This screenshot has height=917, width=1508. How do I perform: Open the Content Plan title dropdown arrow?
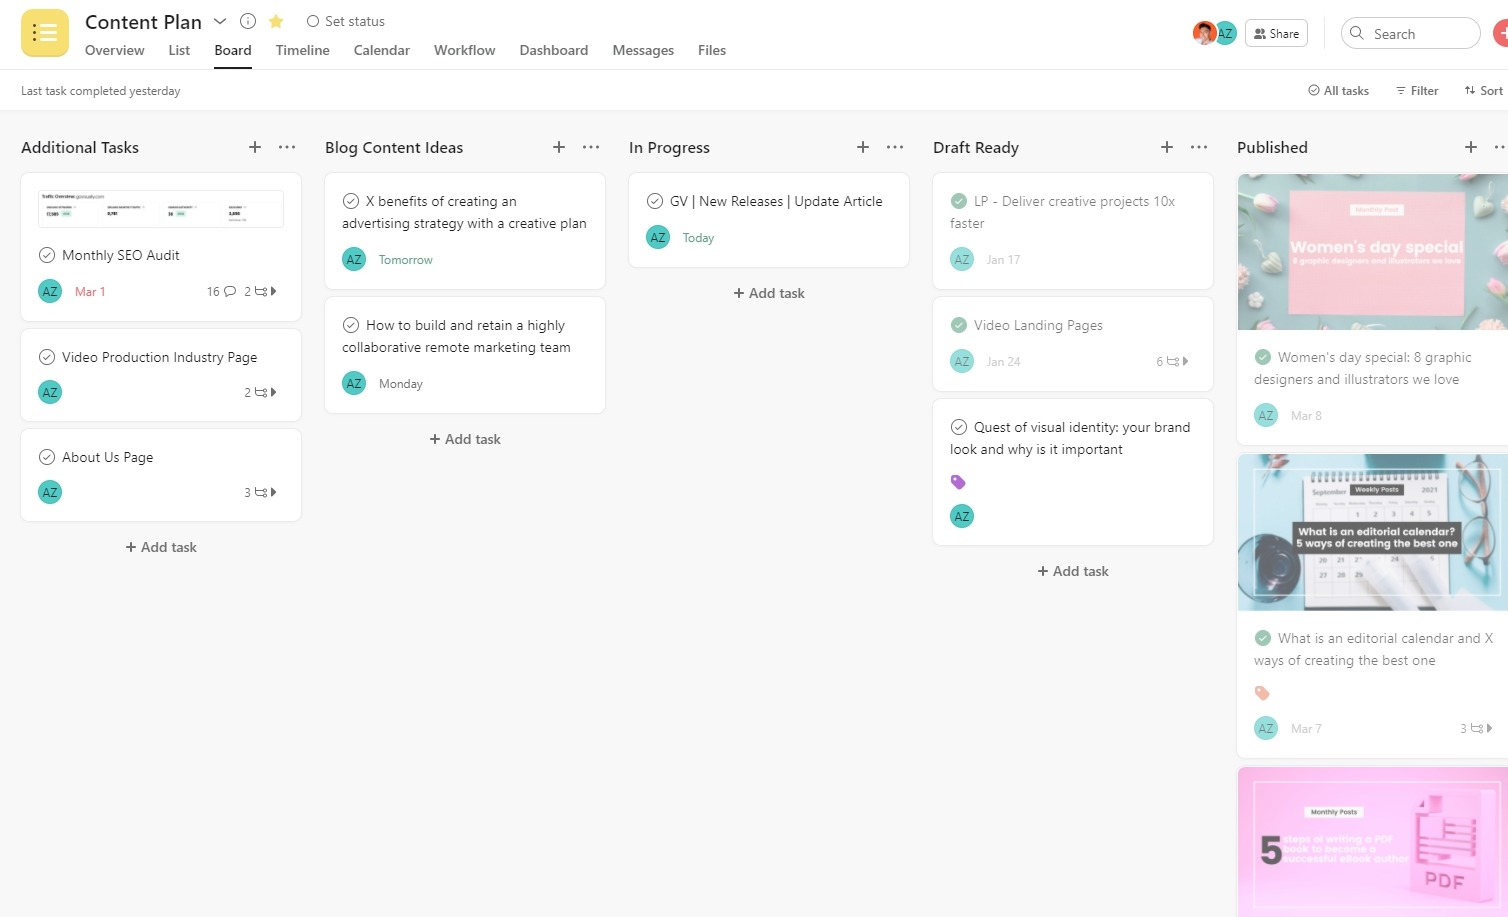point(220,21)
